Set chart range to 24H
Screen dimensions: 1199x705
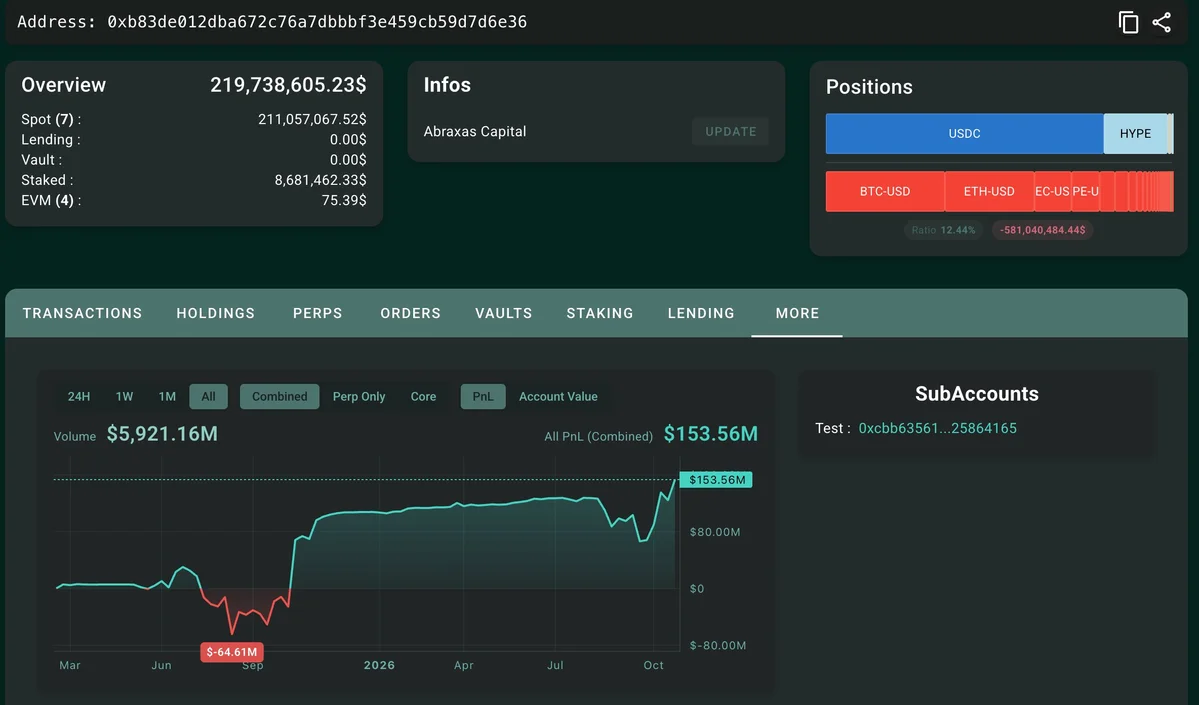point(79,396)
